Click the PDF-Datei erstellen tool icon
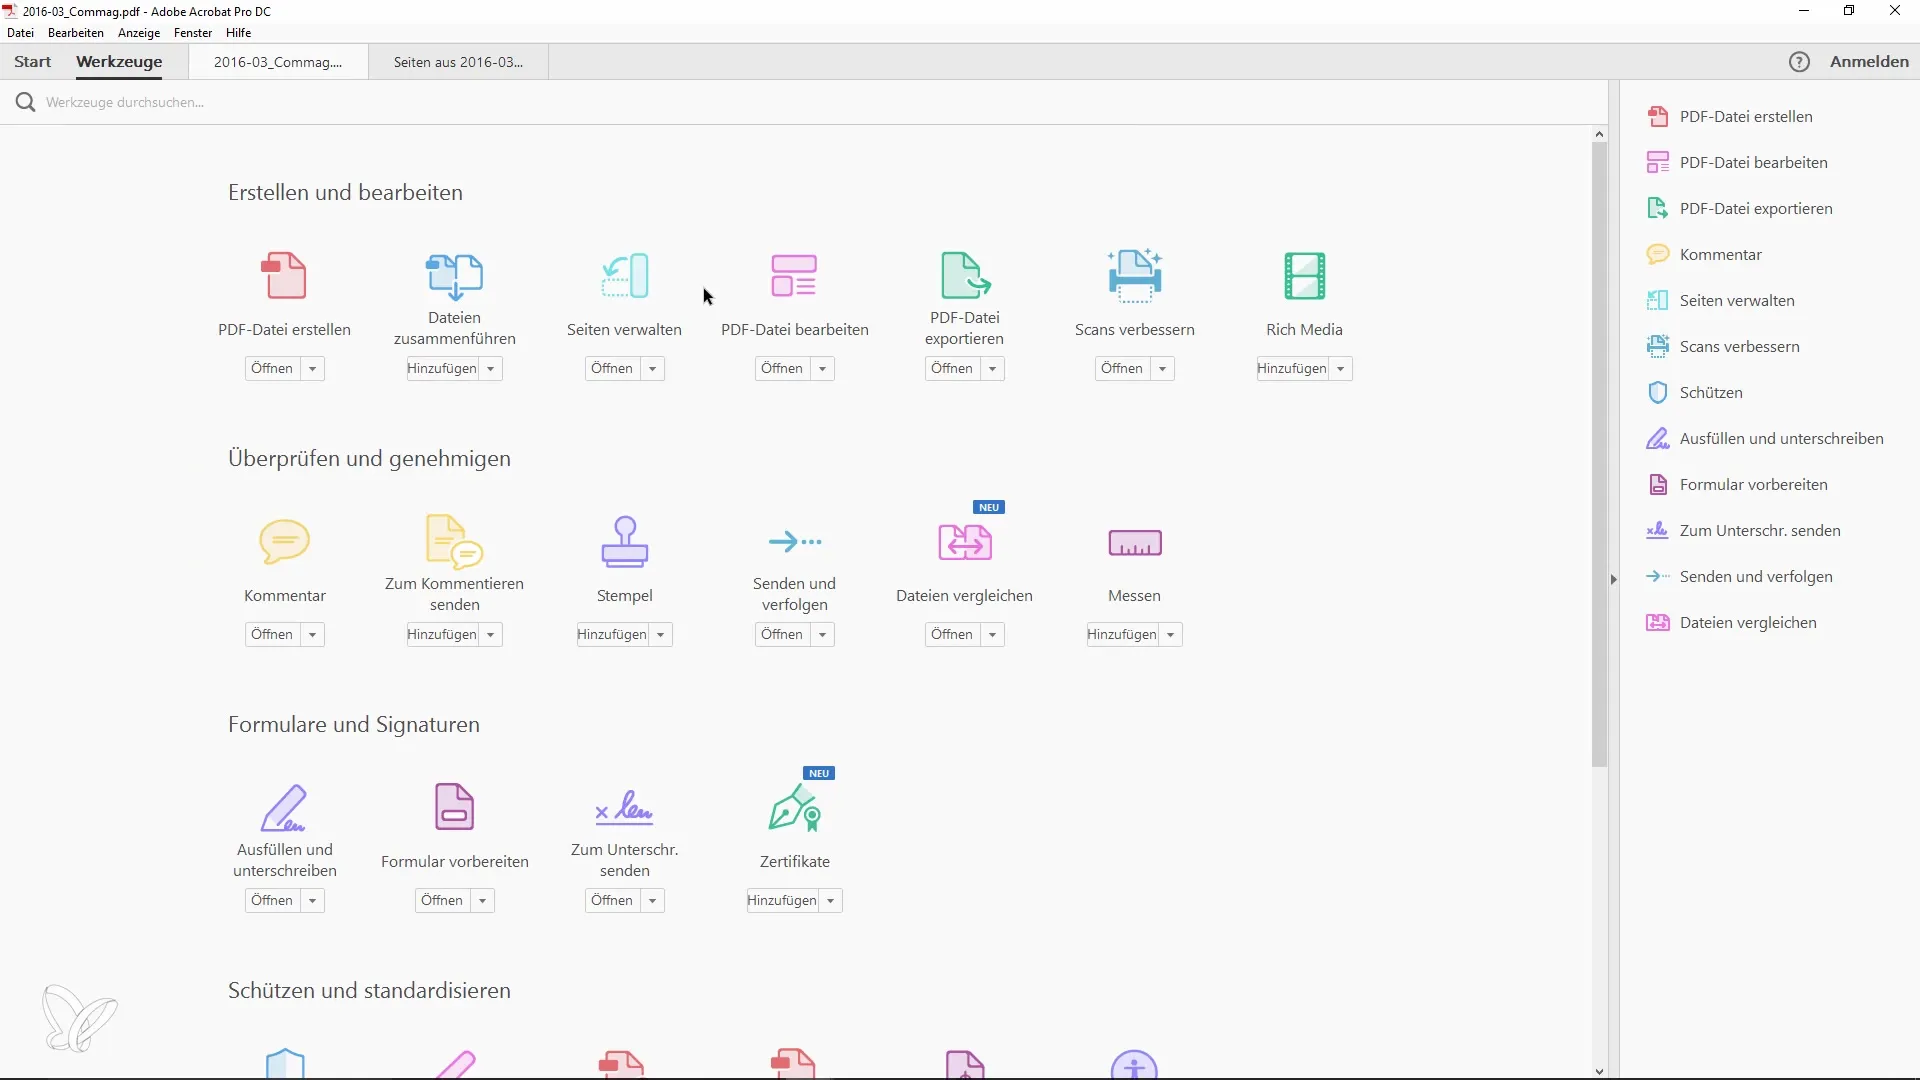Image resolution: width=1920 pixels, height=1080 pixels. 284,276
